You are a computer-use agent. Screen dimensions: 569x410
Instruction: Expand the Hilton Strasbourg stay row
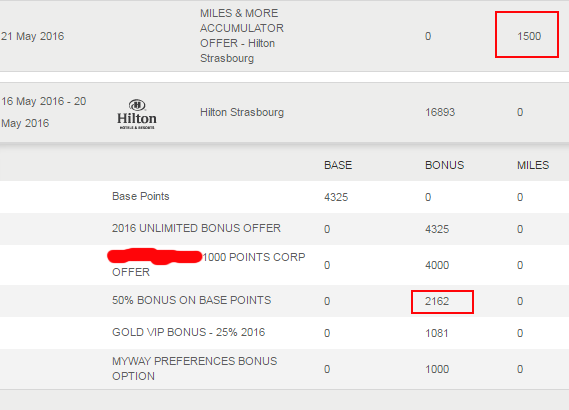(x=284, y=112)
